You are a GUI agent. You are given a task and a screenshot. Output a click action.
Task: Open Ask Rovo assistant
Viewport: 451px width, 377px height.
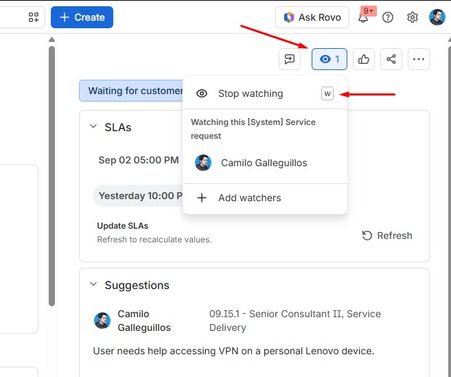pos(312,17)
